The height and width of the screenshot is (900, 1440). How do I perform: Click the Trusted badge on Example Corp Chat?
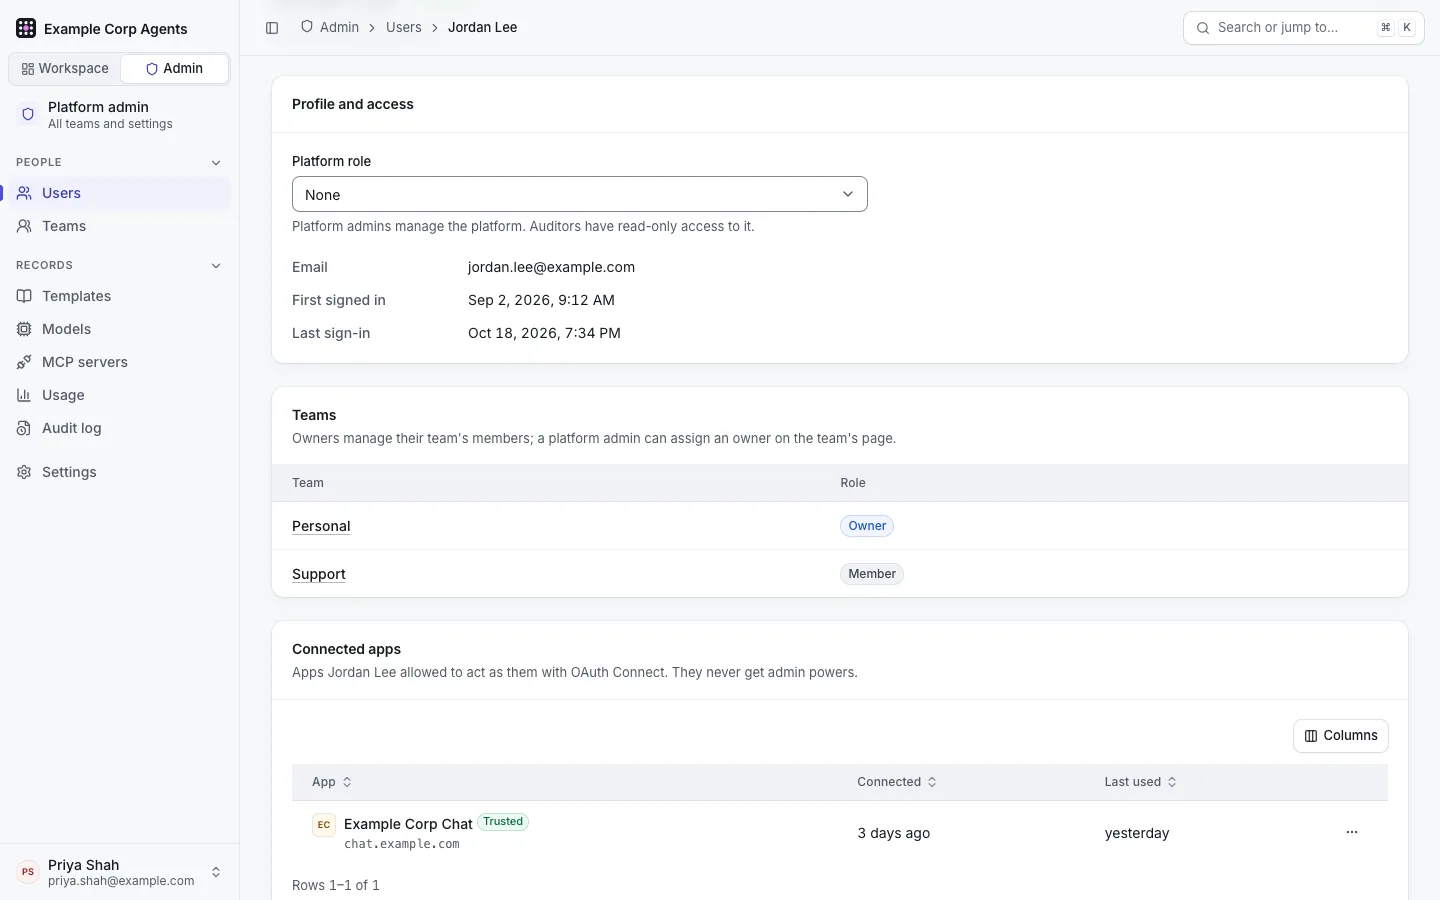coord(503,822)
